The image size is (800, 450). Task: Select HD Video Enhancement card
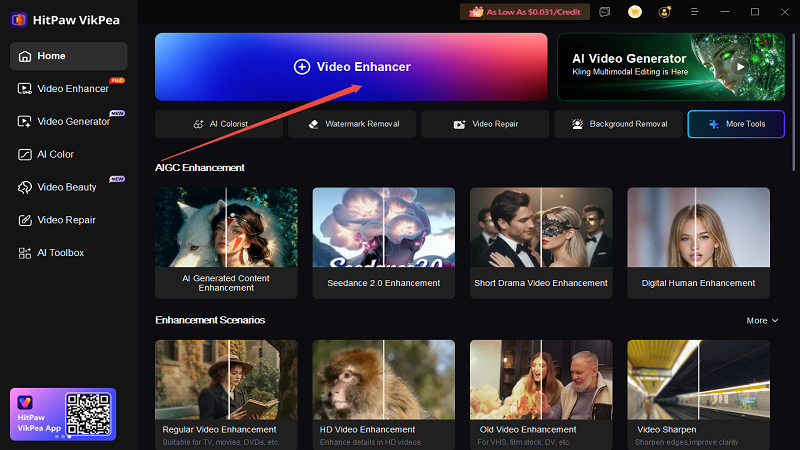point(384,395)
